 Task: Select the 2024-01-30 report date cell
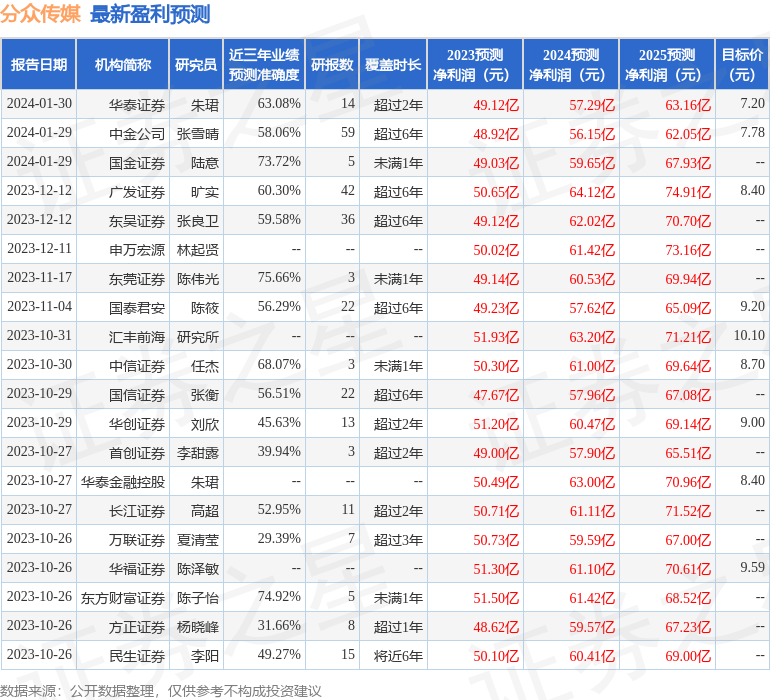pos(39,104)
